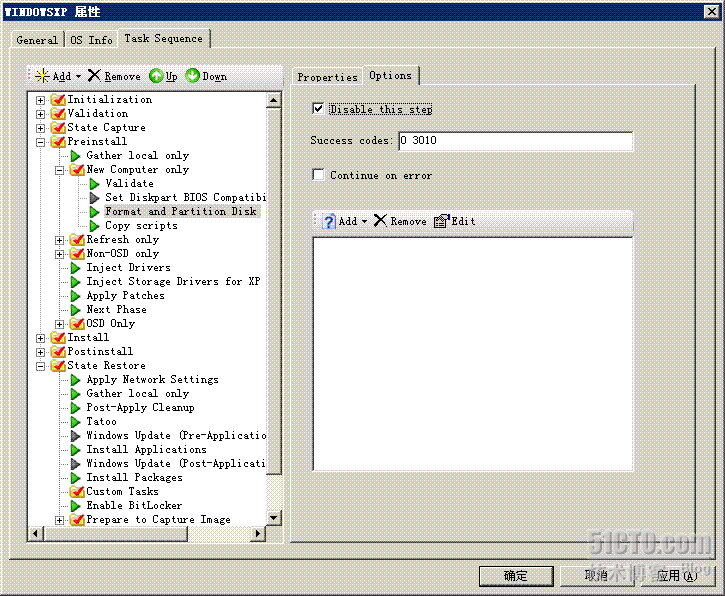Confirm with the 确定 button
Image resolution: width=725 pixels, height=596 pixels.
point(516,576)
